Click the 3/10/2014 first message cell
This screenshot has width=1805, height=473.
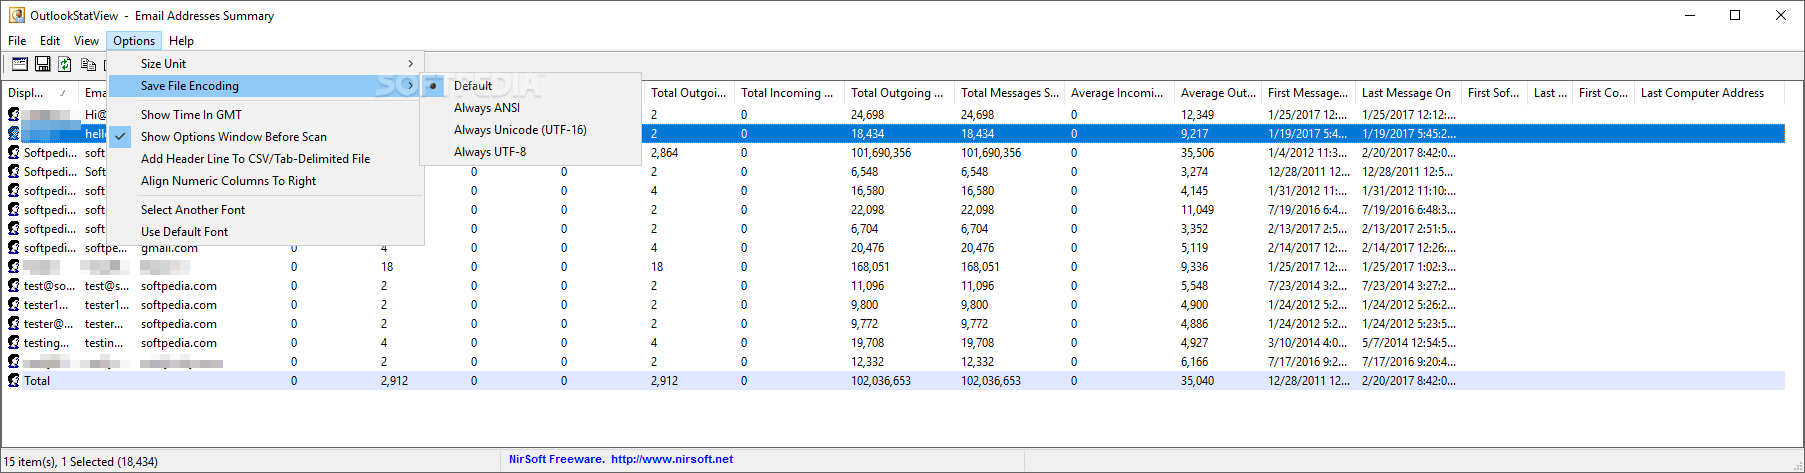coord(1308,343)
